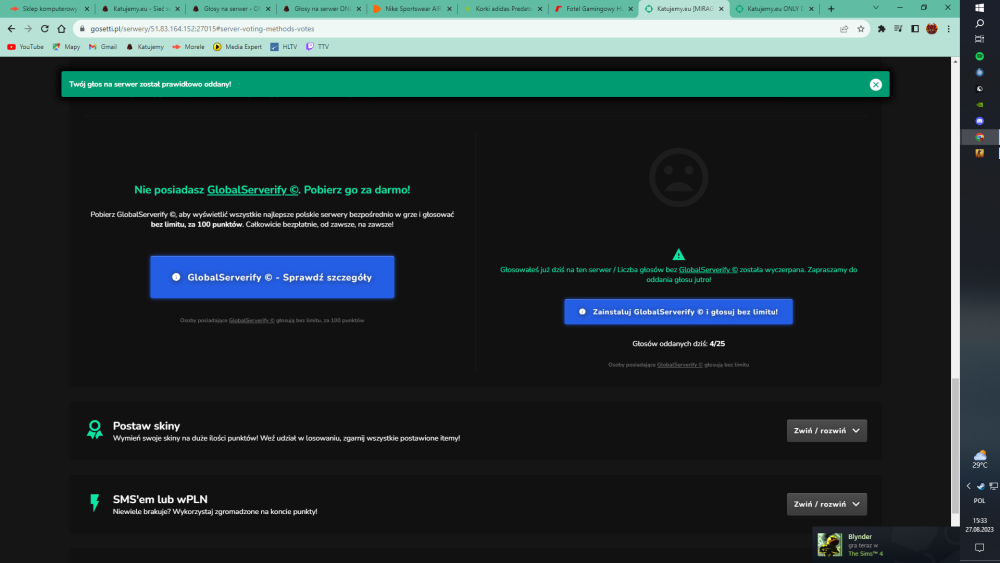The image size is (1000, 563).
Task: Close the Nike Sportswear AIR tab
Action: tap(449, 9)
